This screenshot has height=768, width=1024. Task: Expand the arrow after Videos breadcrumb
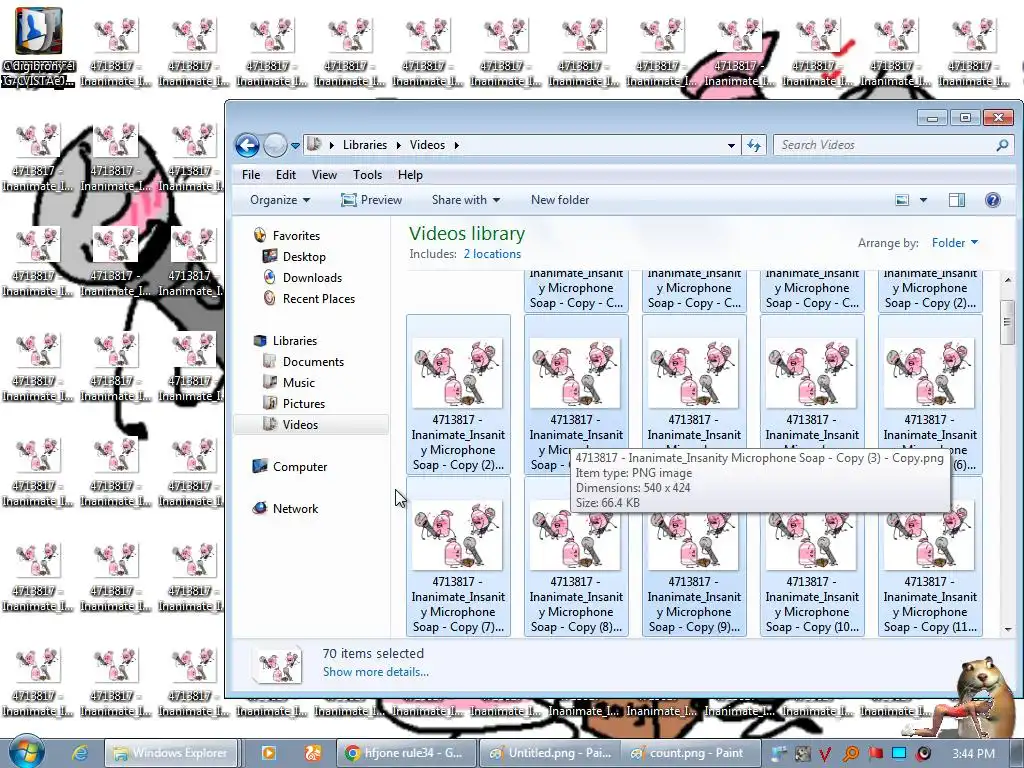(x=456, y=145)
